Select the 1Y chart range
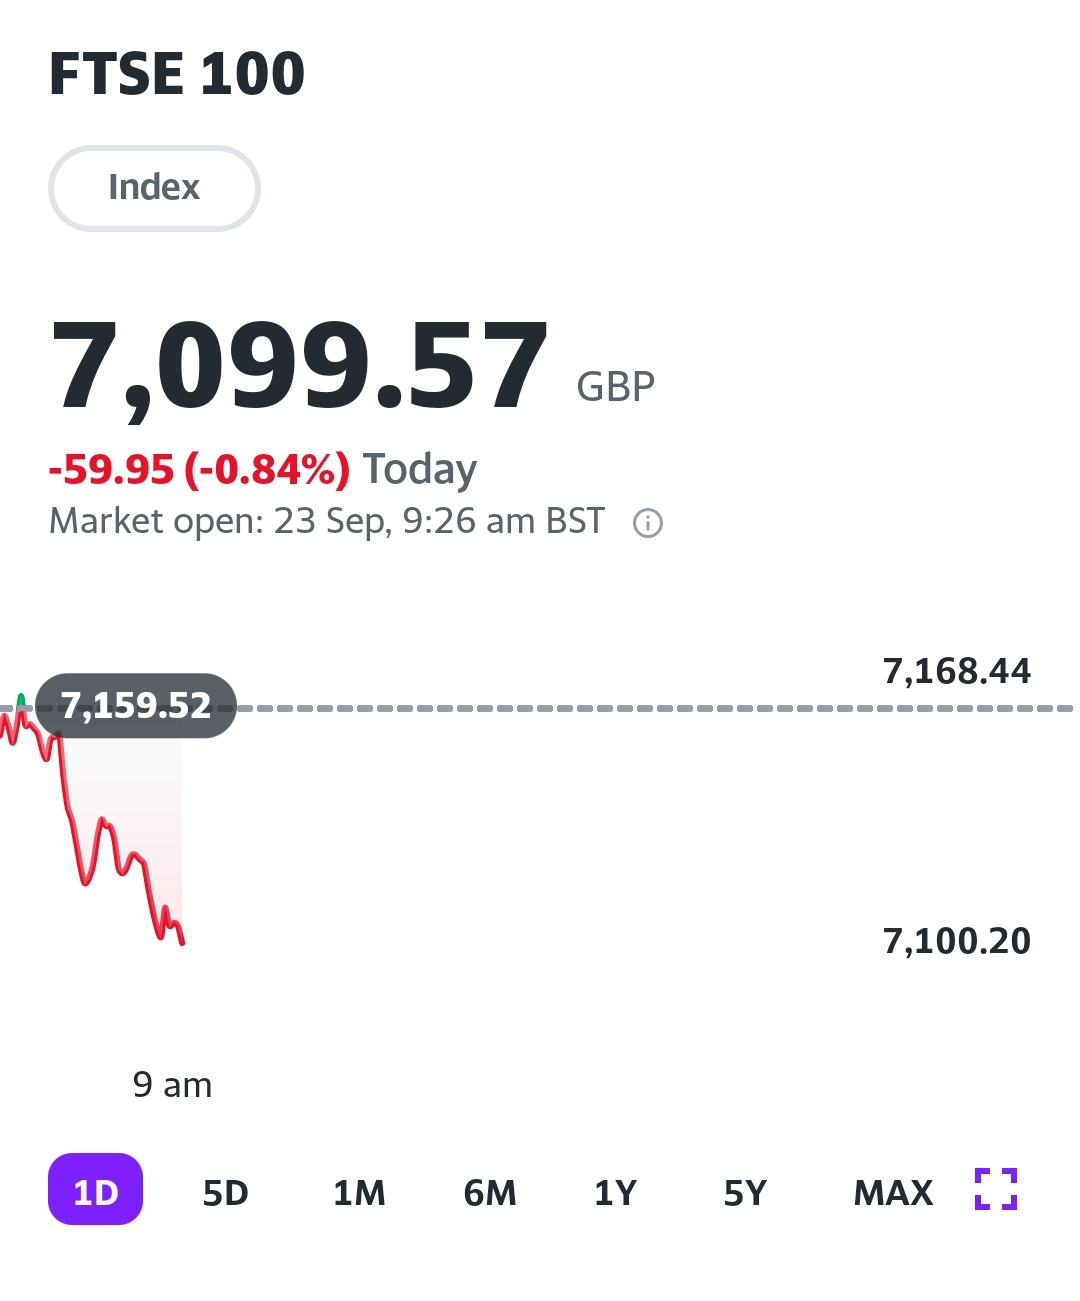The image size is (1080, 1301). click(x=615, y=1192)
